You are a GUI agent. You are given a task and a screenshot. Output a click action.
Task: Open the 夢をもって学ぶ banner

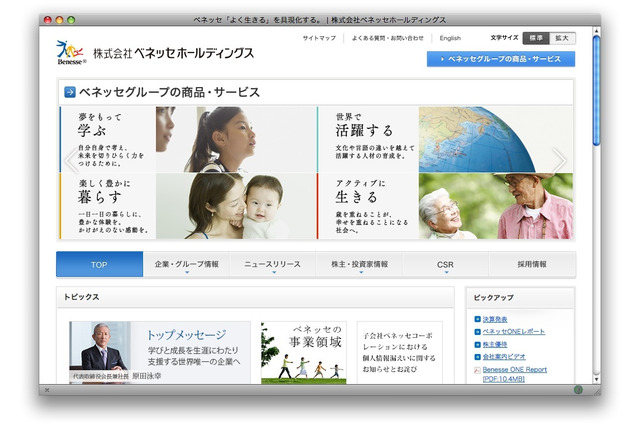coord(188,140)
